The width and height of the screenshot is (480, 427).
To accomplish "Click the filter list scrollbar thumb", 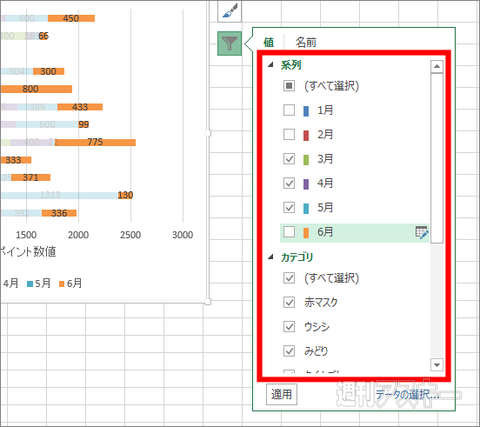I will click(437, 158).
